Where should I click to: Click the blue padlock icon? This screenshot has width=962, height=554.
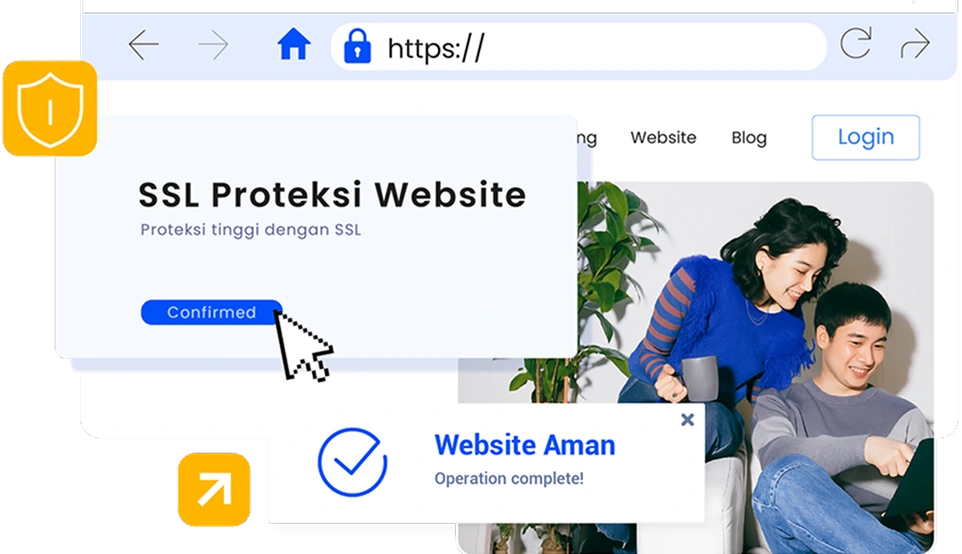coord(357,46)
